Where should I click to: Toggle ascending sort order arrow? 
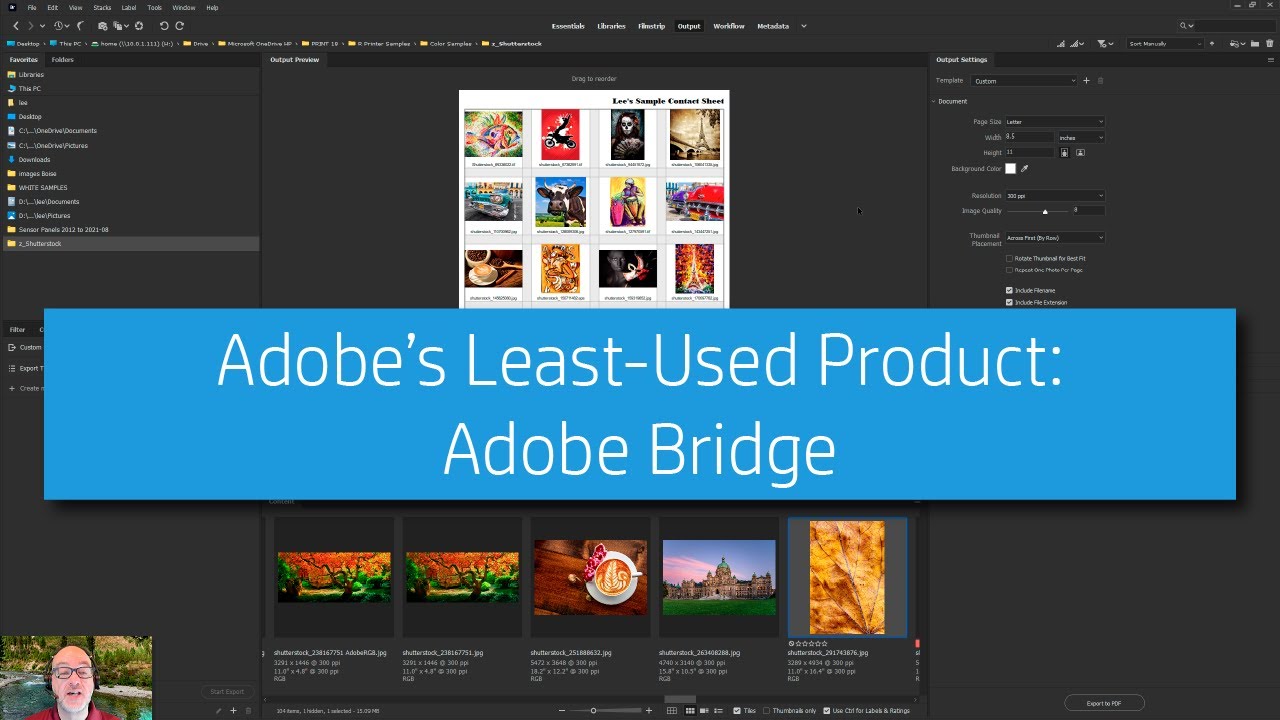click(x=1211, y=44)
